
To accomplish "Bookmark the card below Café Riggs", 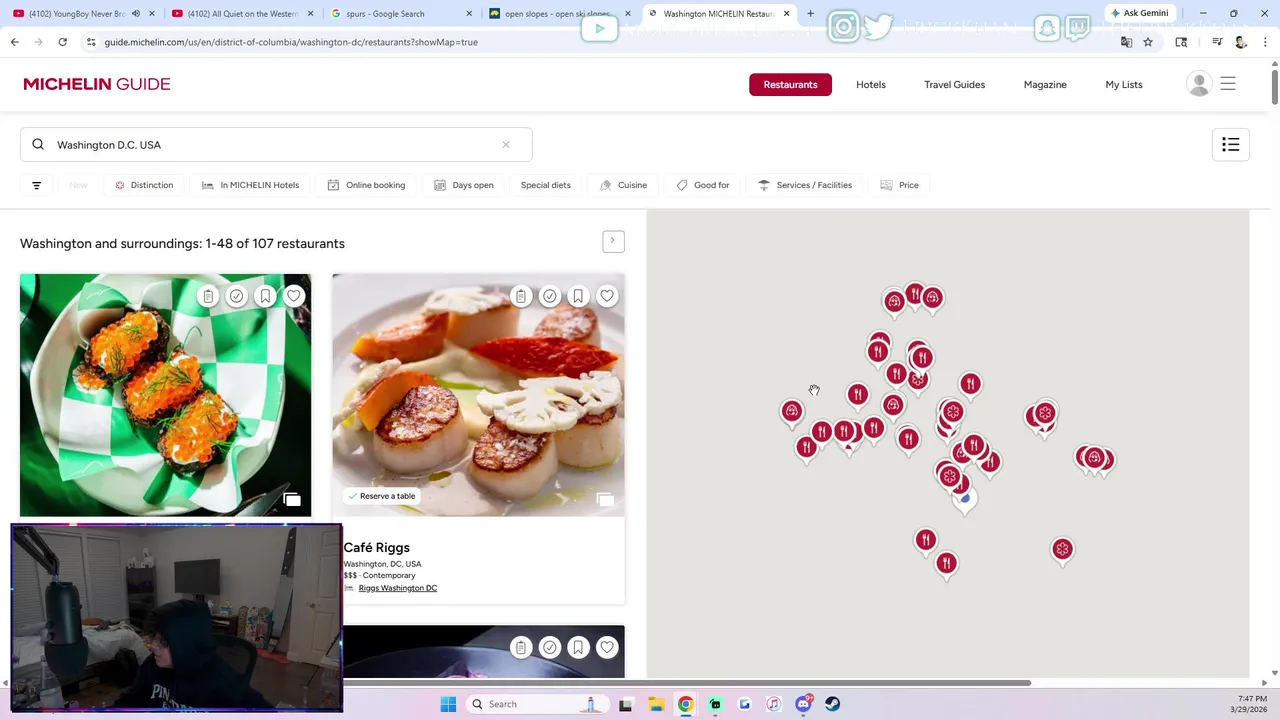I will (578, 648).
